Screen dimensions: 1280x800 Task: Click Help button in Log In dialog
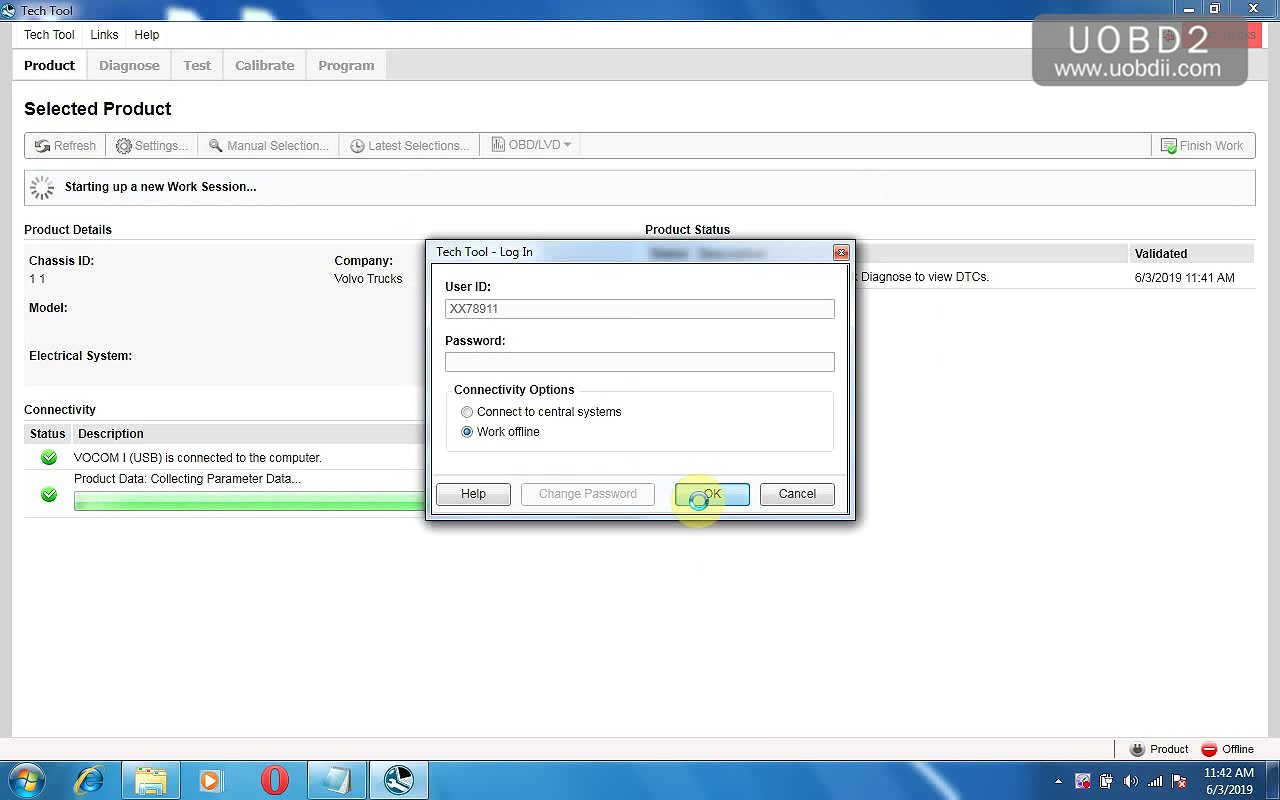point(473,494)
